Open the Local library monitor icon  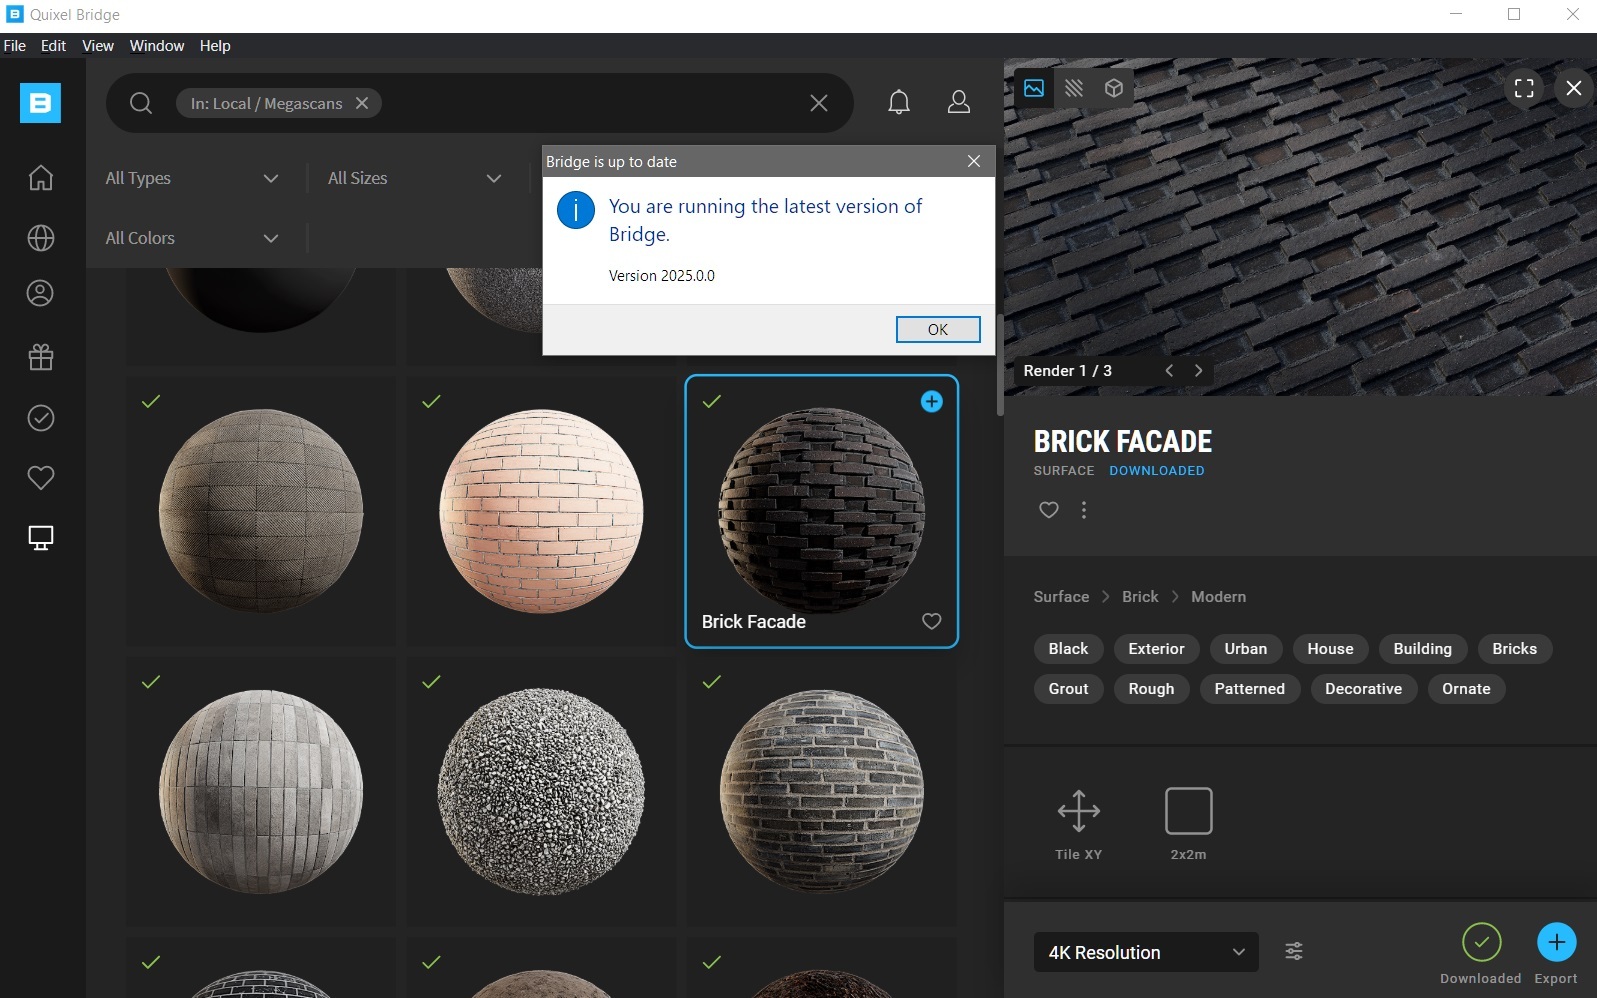pyautogui.click(x=40, y=538)
